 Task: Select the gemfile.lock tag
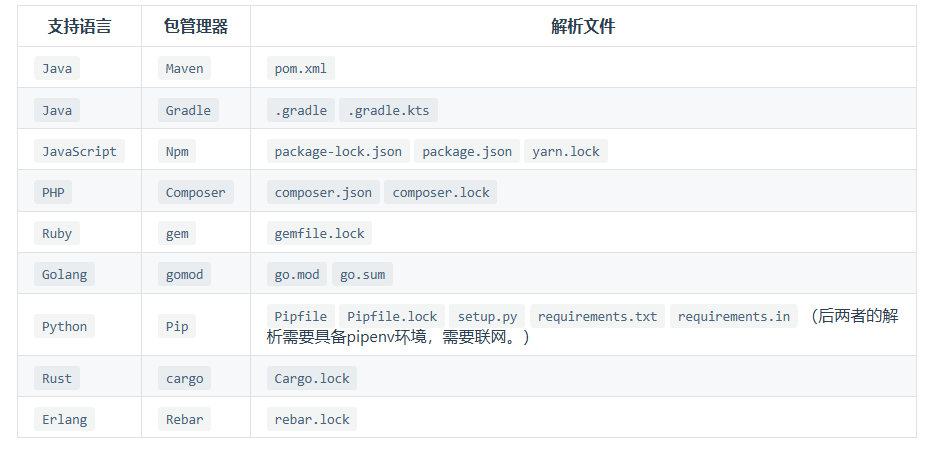click(319, 233)
